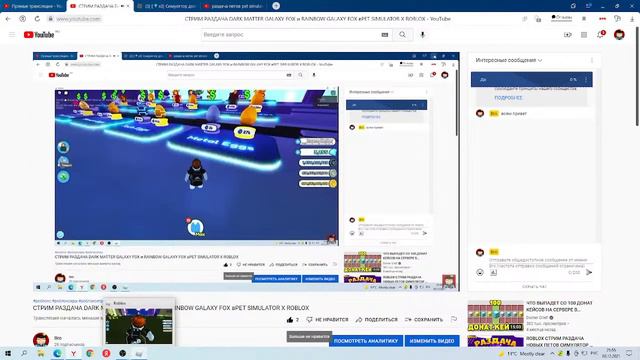Open taskbar search magnifier
The height and width of the screenshot is (360, 640).
pyautogui.click(x=24, y=353)
